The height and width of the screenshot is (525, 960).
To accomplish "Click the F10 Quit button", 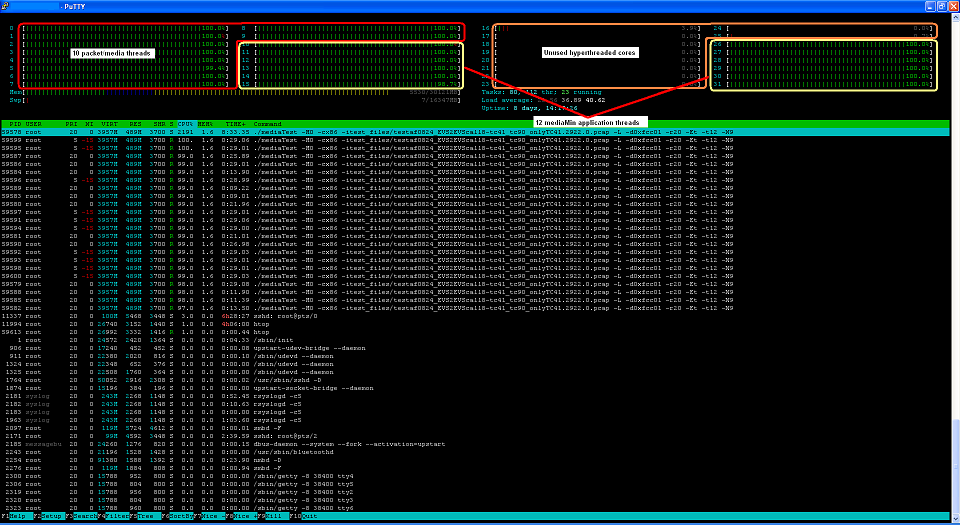I will tap(305, 516).
